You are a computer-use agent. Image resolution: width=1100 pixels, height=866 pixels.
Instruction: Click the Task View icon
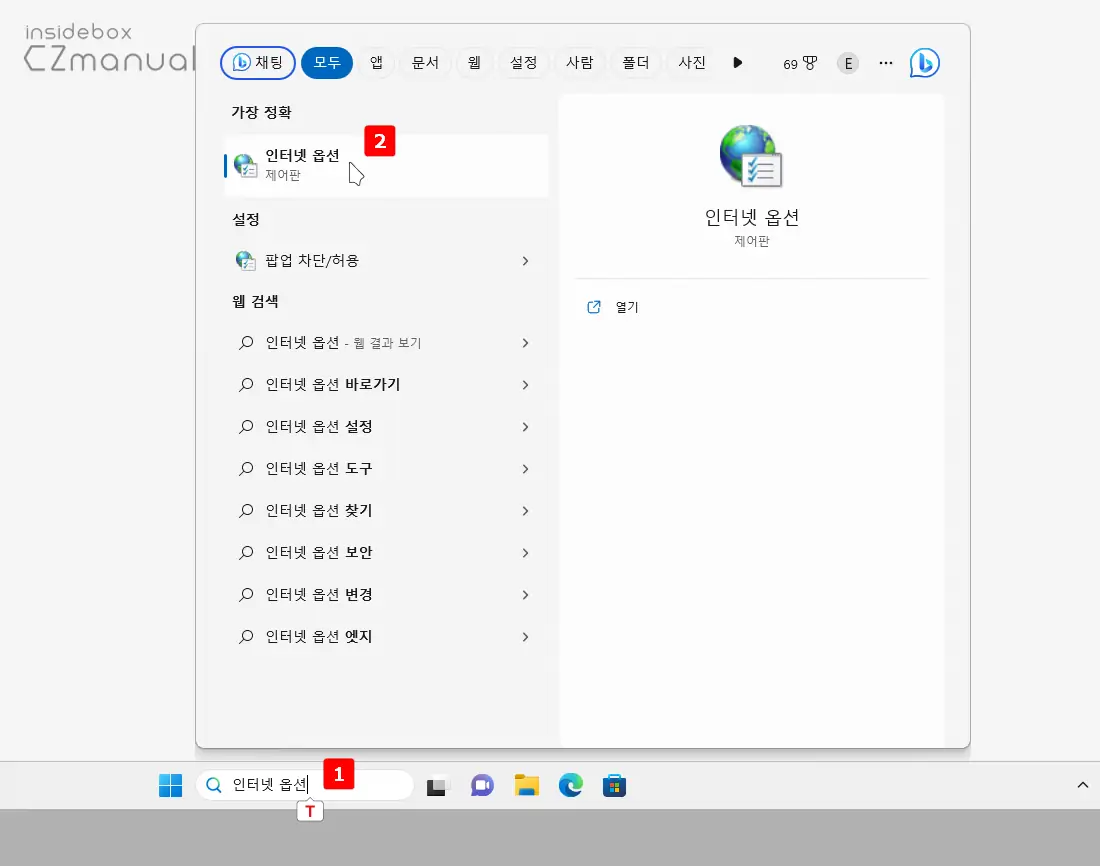(437, 785)
